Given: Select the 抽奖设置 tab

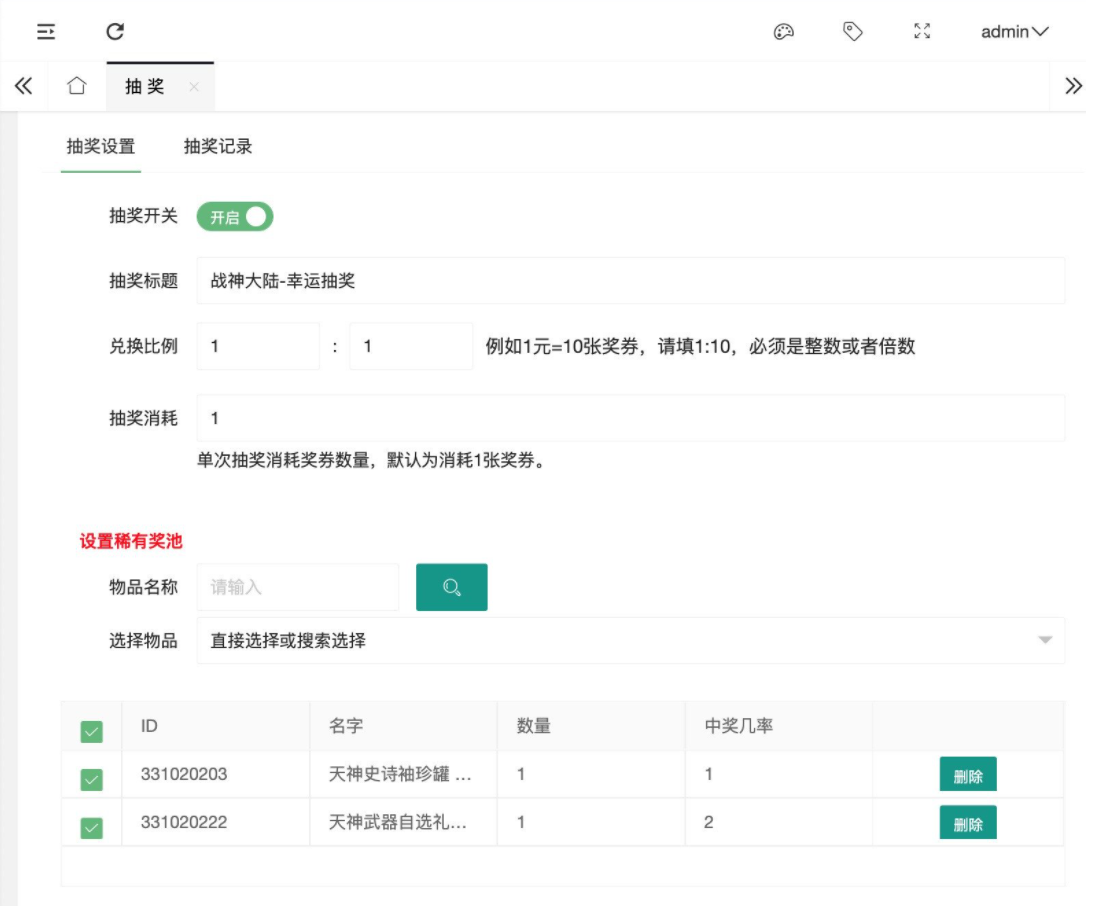Looking at the screenshot, I should click(101, 147).
